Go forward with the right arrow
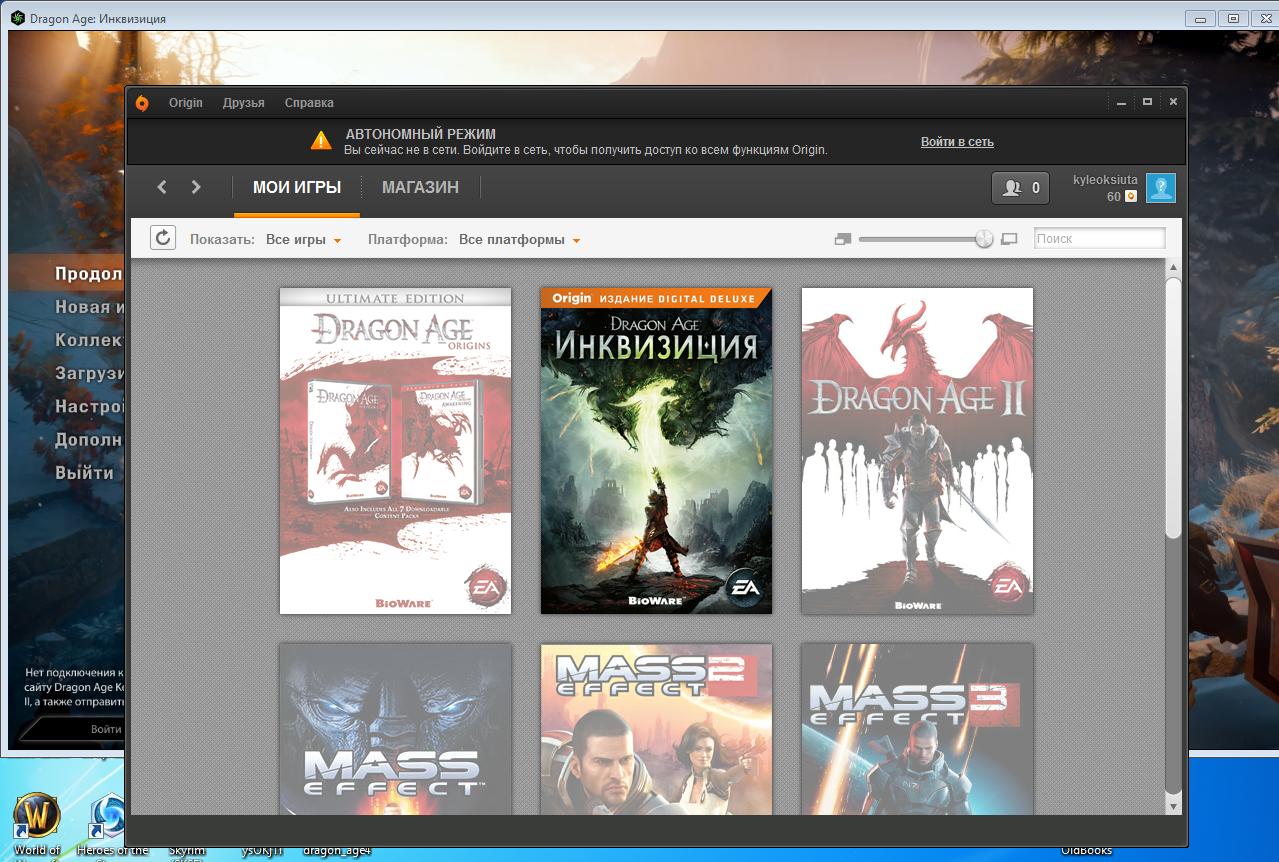The width and height of the screenshot is (1279, 862). pos(196,187)
